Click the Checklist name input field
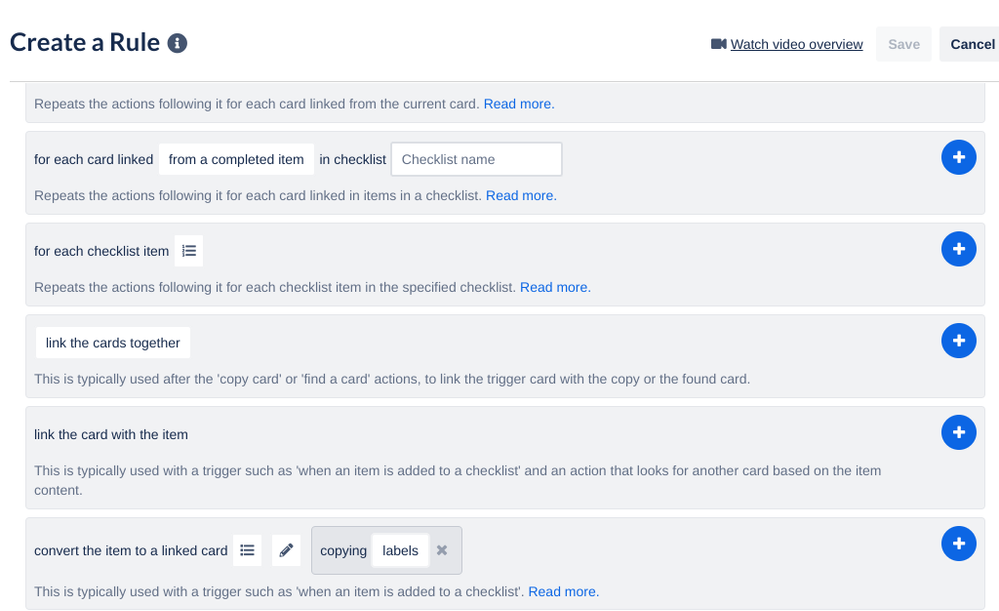The image size is (999, 611). click(476, 158)
